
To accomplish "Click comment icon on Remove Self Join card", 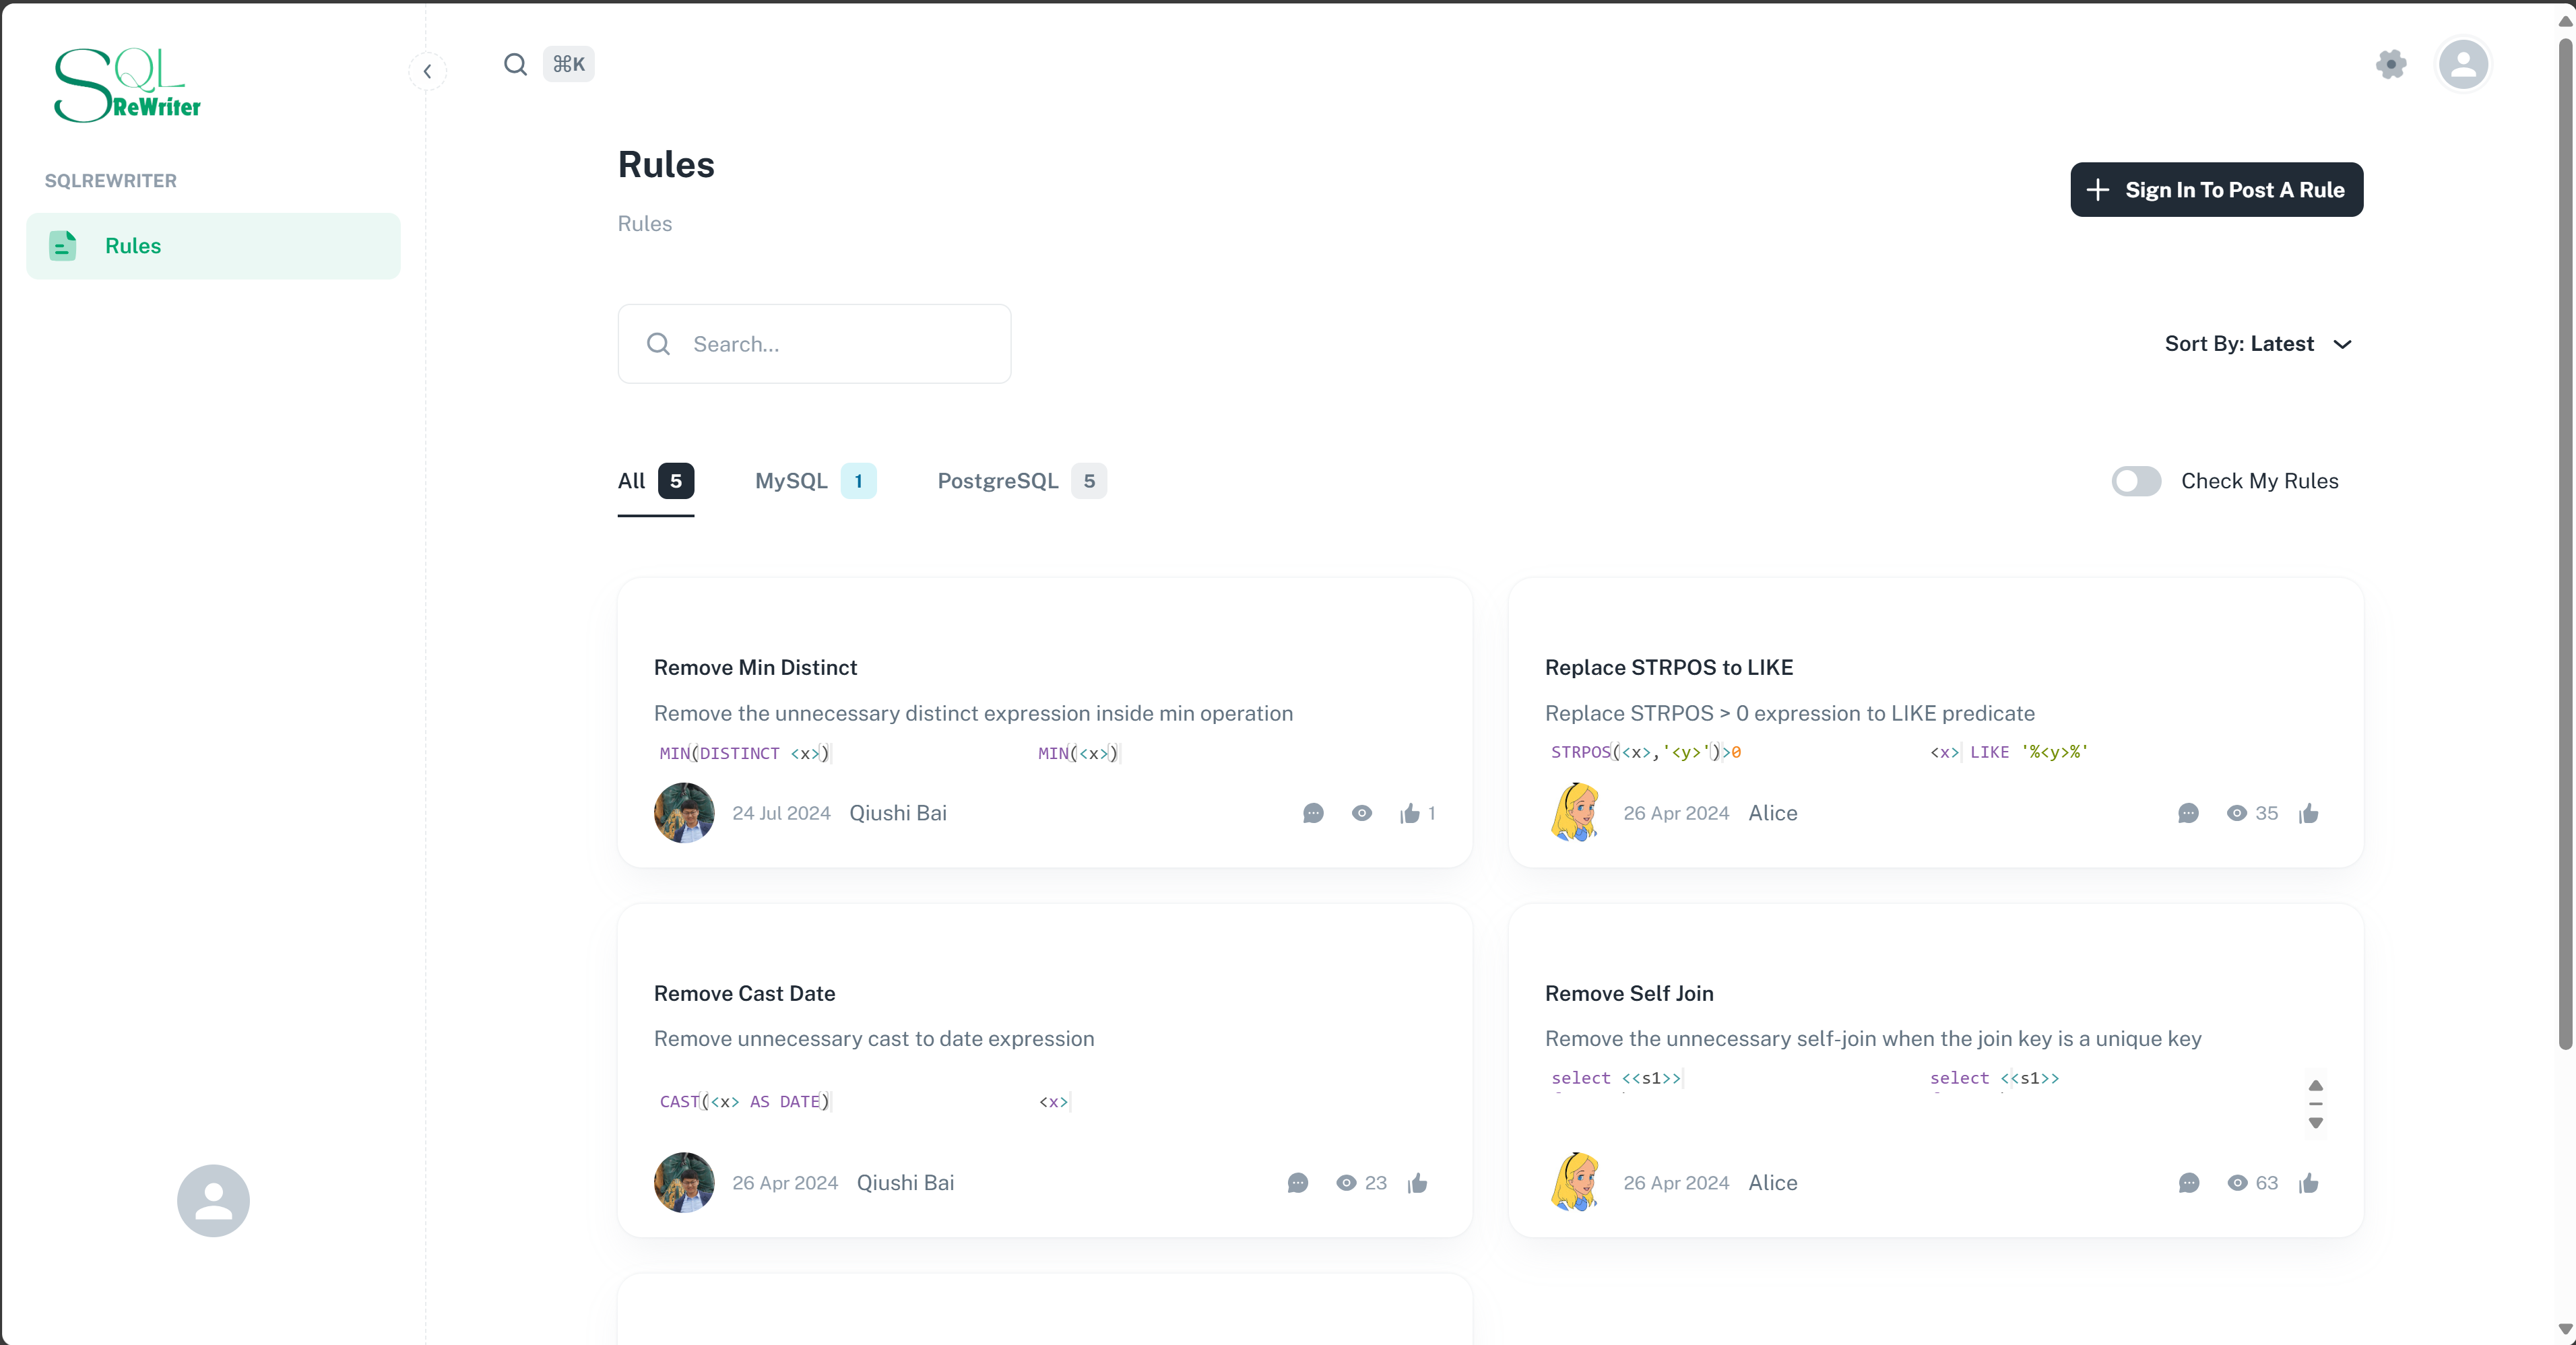I will [x=2188, y=1183].
